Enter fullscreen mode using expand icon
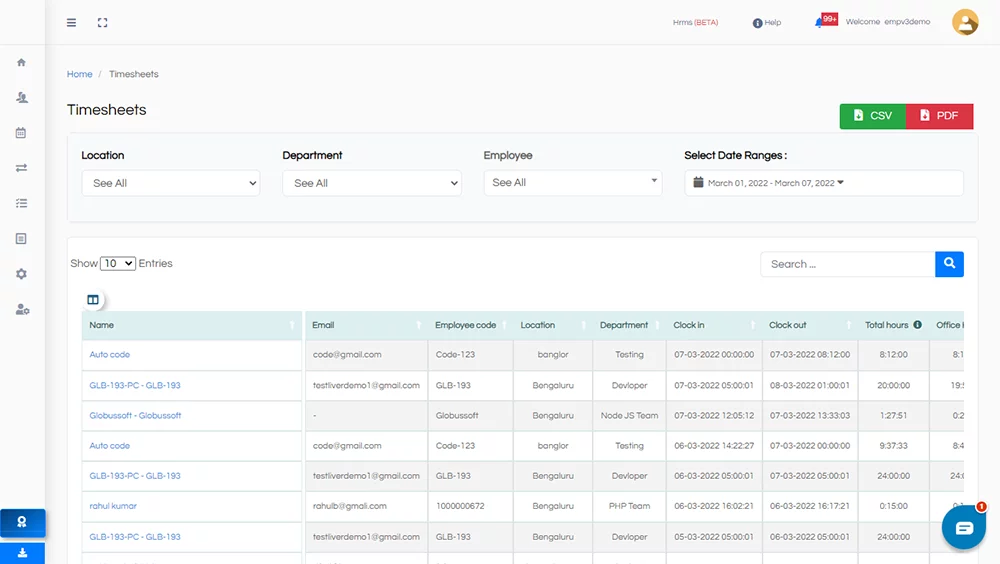The width and height of the screenshot is (1000, 564). click(x=103, y=23)
